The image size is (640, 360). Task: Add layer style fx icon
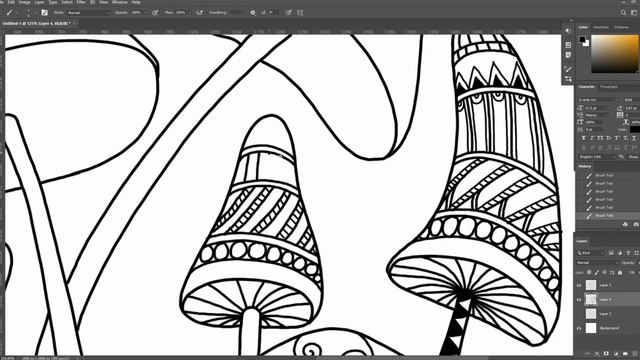(x=597, y=353)
